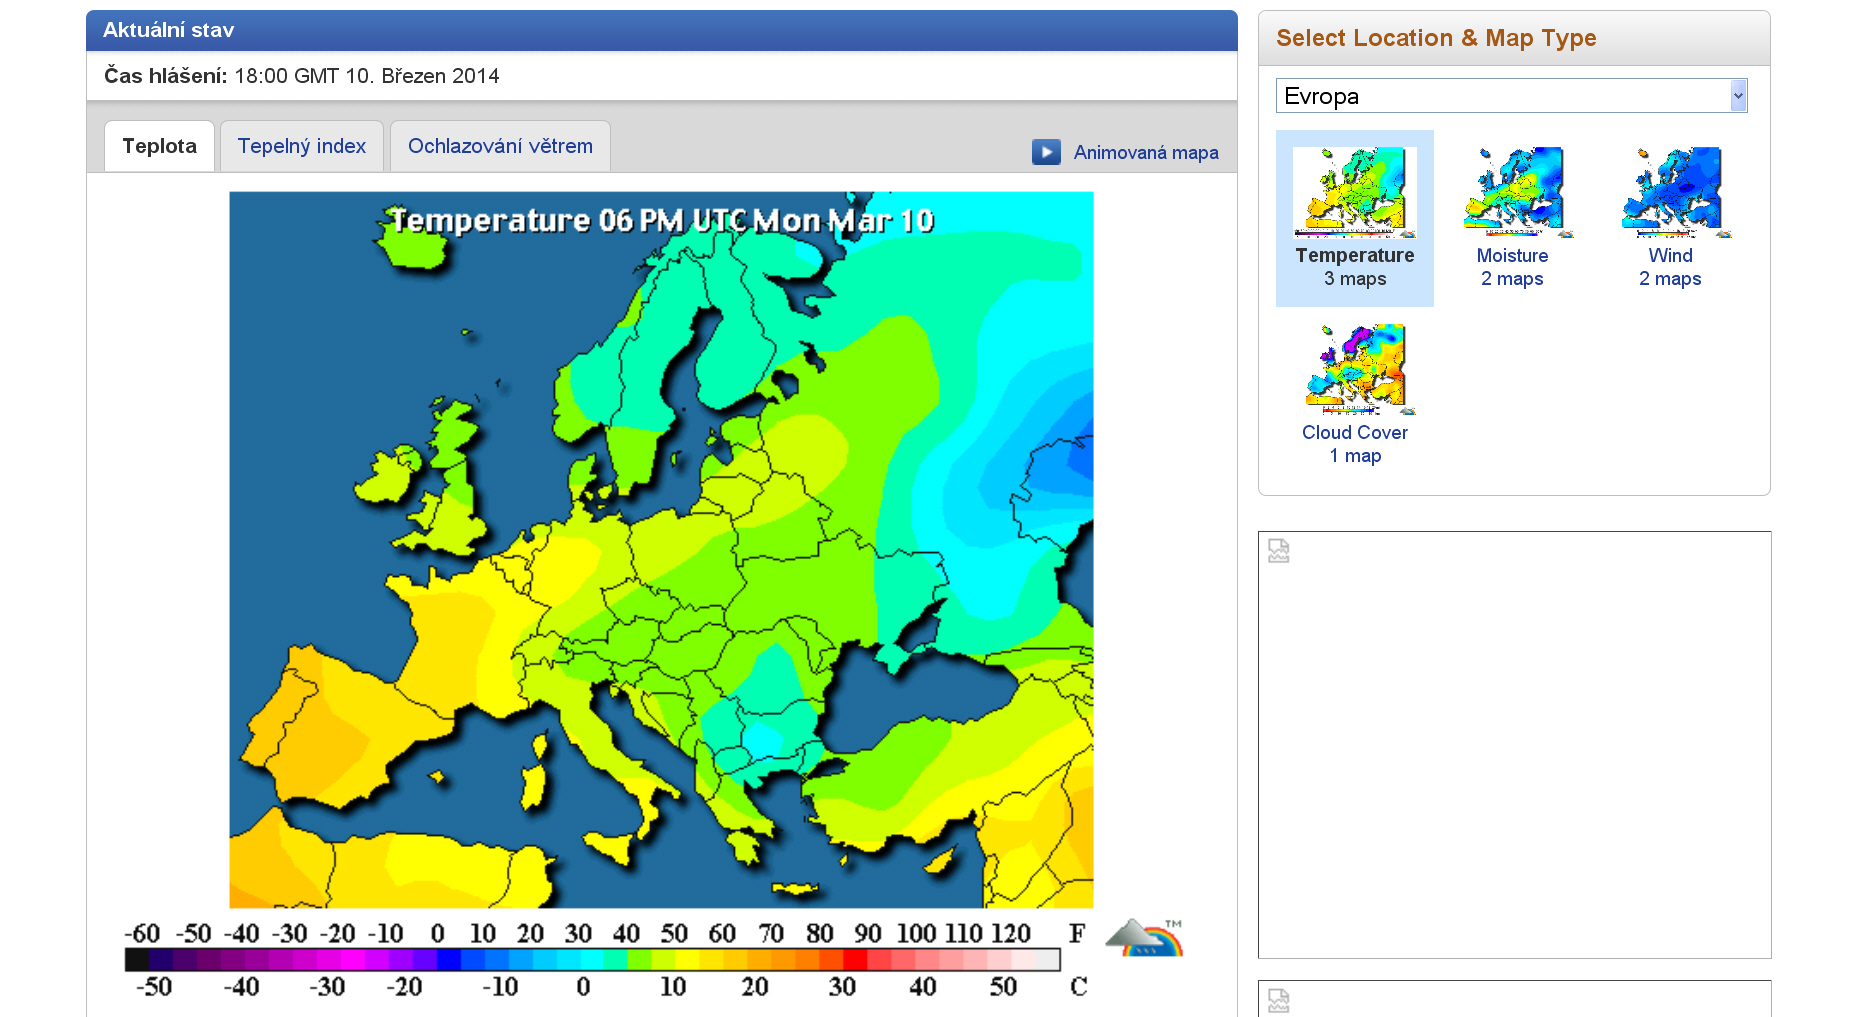Click the Moisture 2 maps link
Viewport: 1858px width, 1017px height.
coord(1512,267)
